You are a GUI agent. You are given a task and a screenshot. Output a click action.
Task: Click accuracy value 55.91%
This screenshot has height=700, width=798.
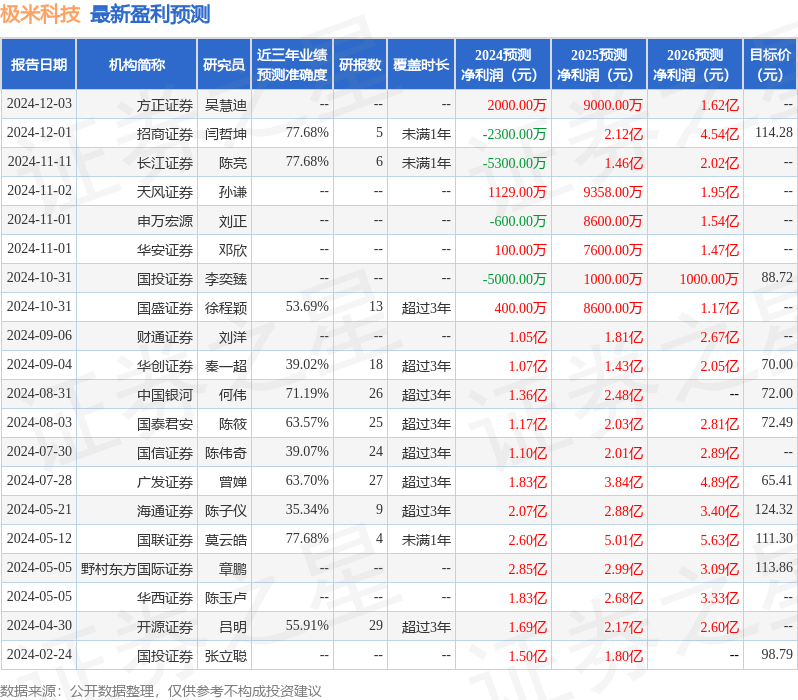pos(307,626)
